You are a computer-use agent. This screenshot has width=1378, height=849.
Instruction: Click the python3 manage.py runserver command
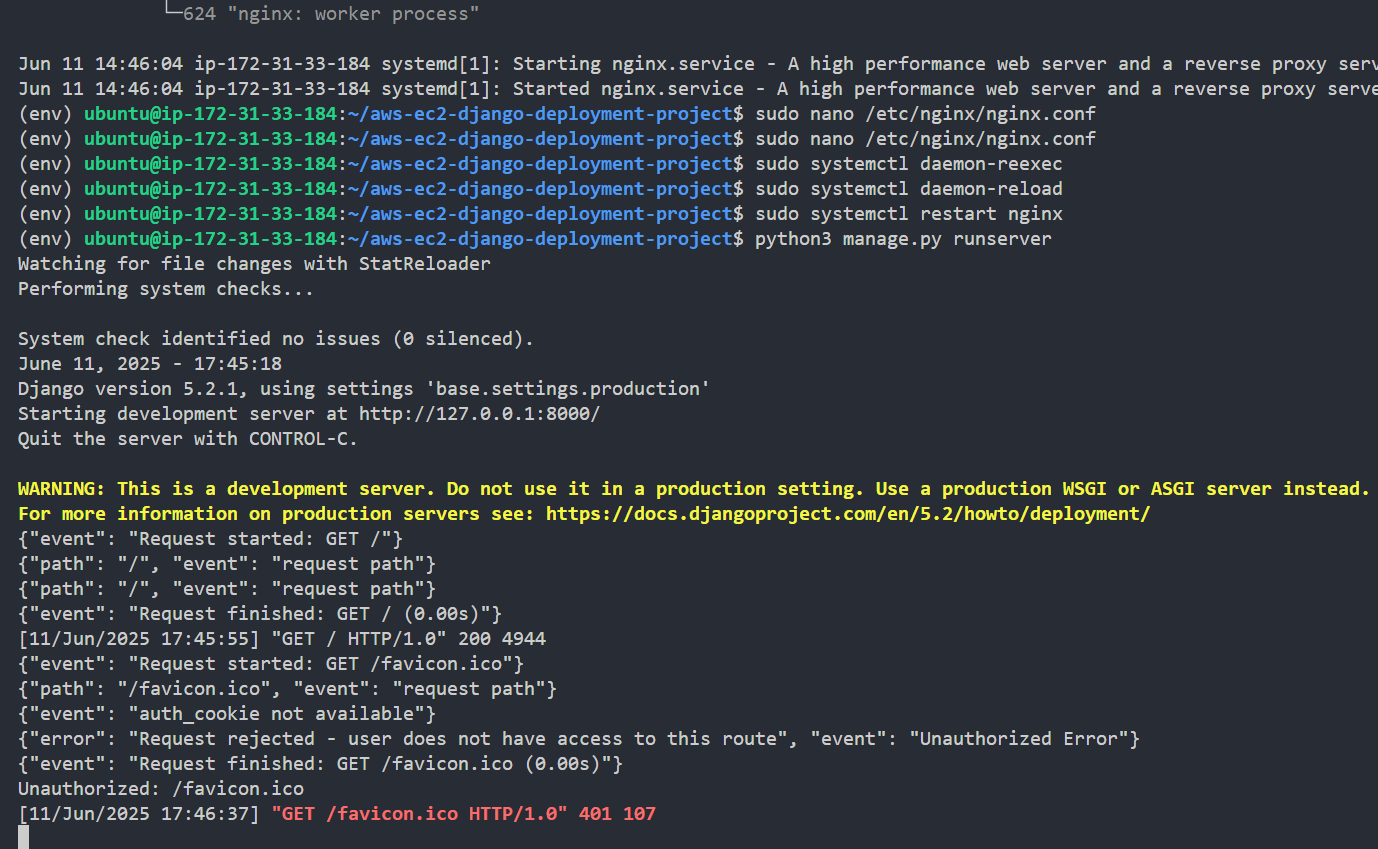pyautogui.click(x=903, y=239)
